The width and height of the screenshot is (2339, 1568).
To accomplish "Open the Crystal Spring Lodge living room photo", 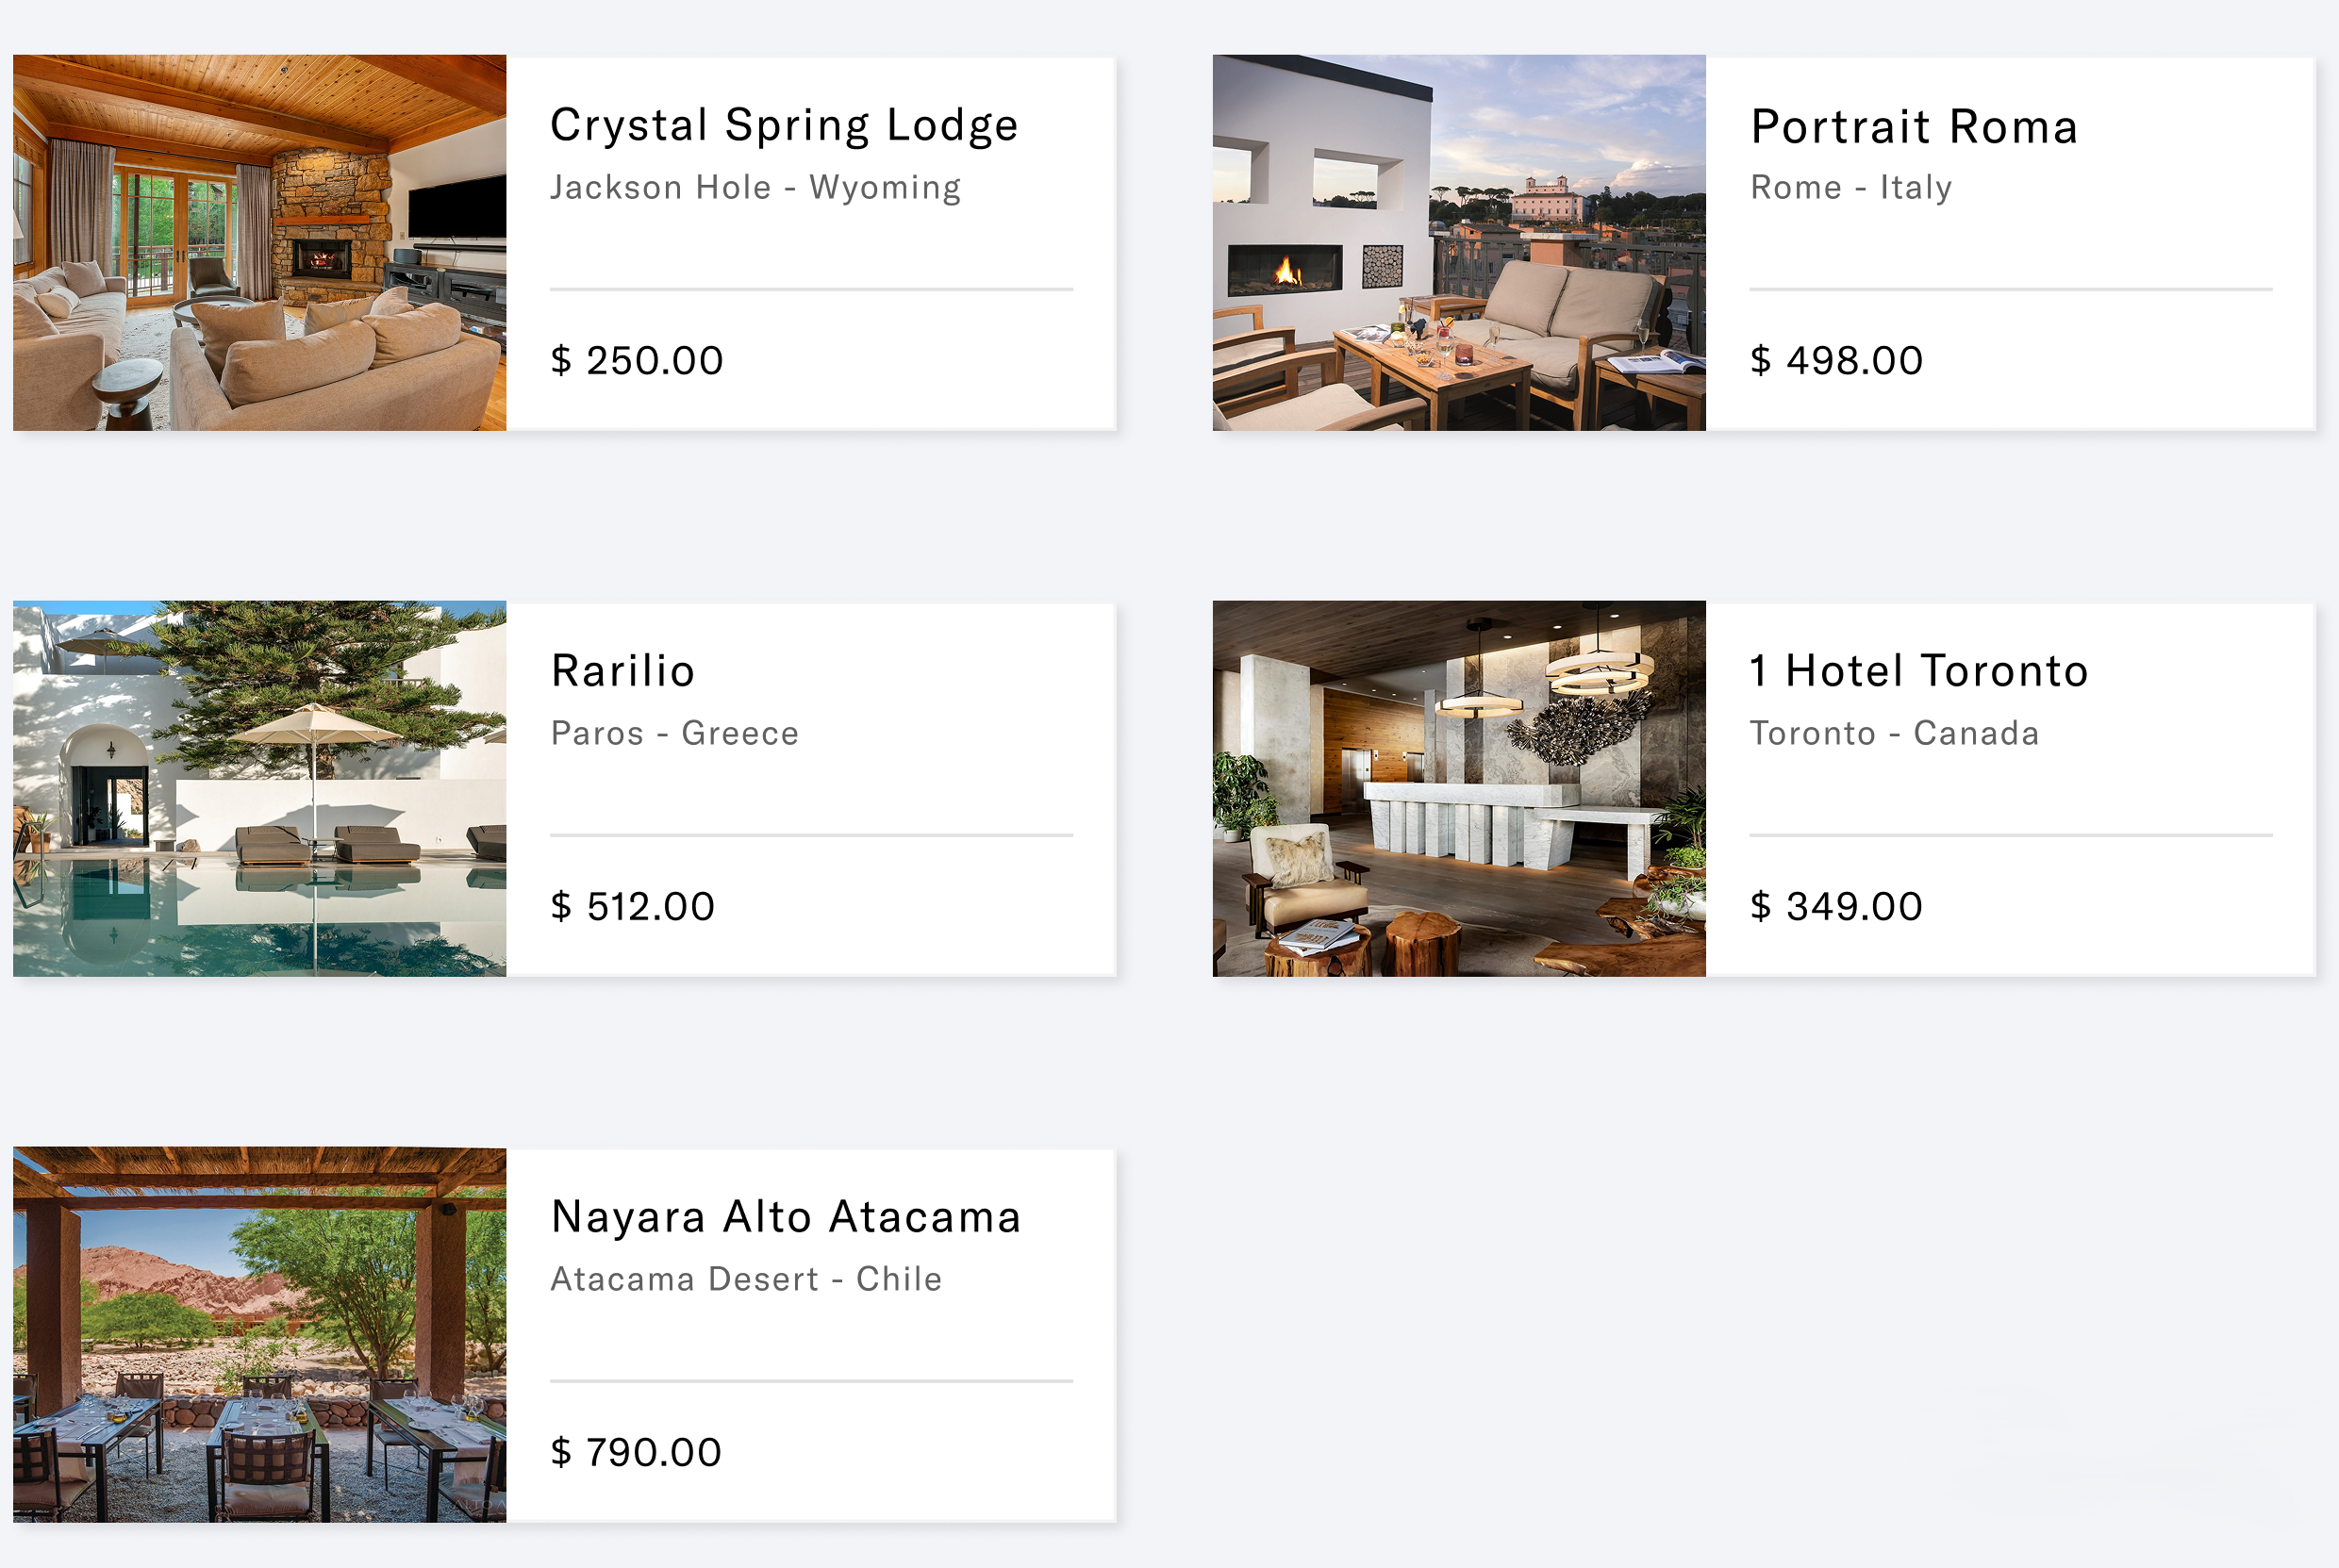I will (259, 243).
